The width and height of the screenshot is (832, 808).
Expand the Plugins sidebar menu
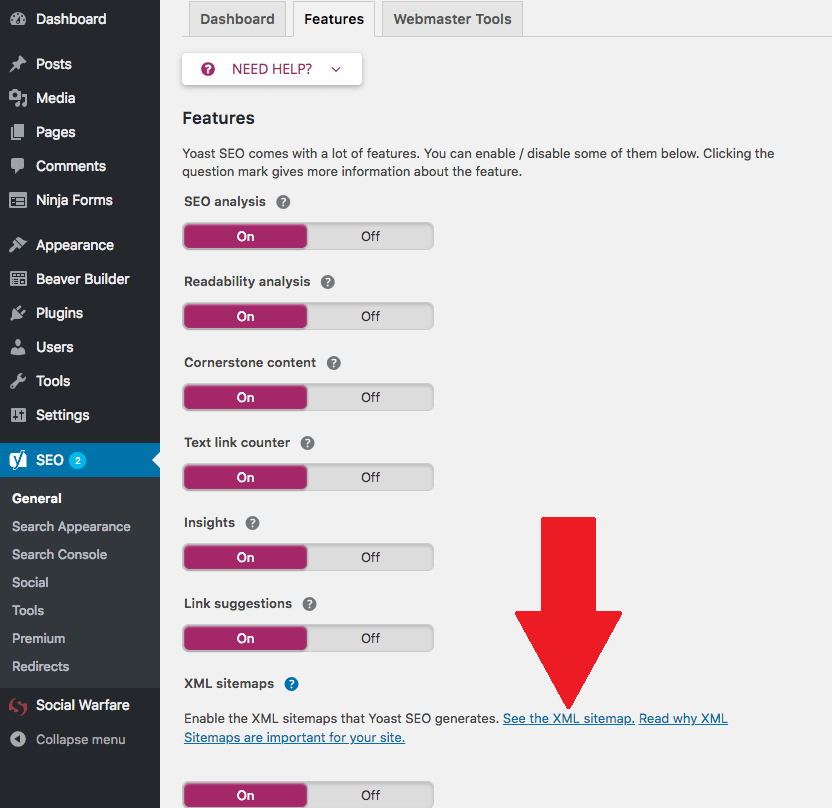point(59,313)
